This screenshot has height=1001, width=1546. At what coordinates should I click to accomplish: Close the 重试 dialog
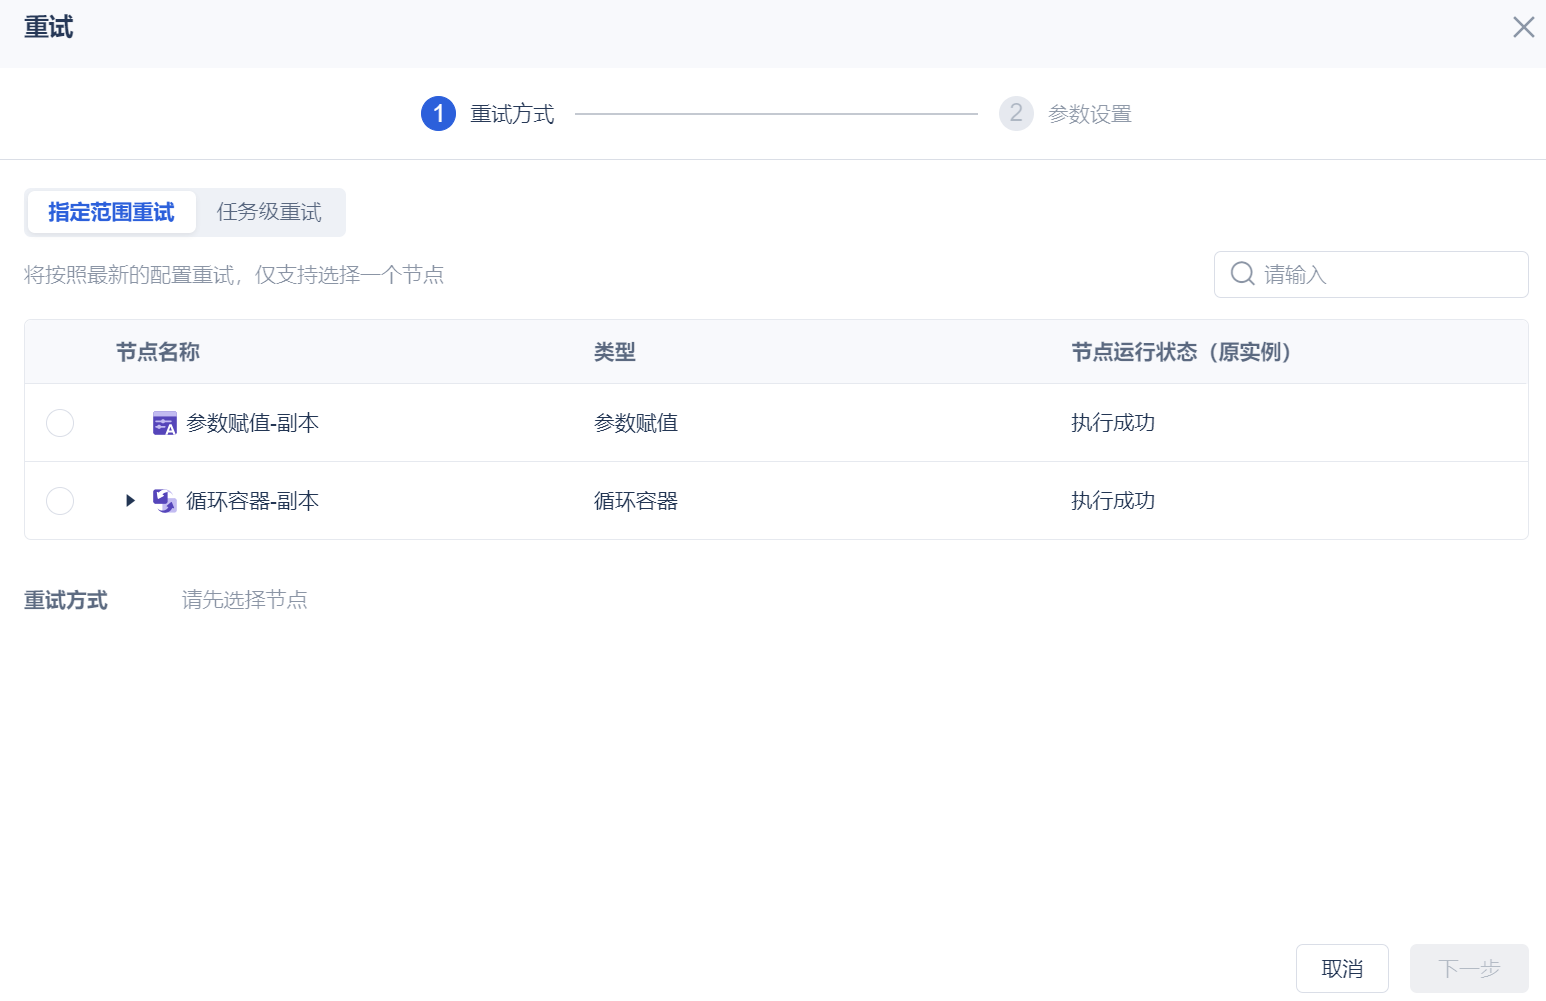click(1523, 27)
